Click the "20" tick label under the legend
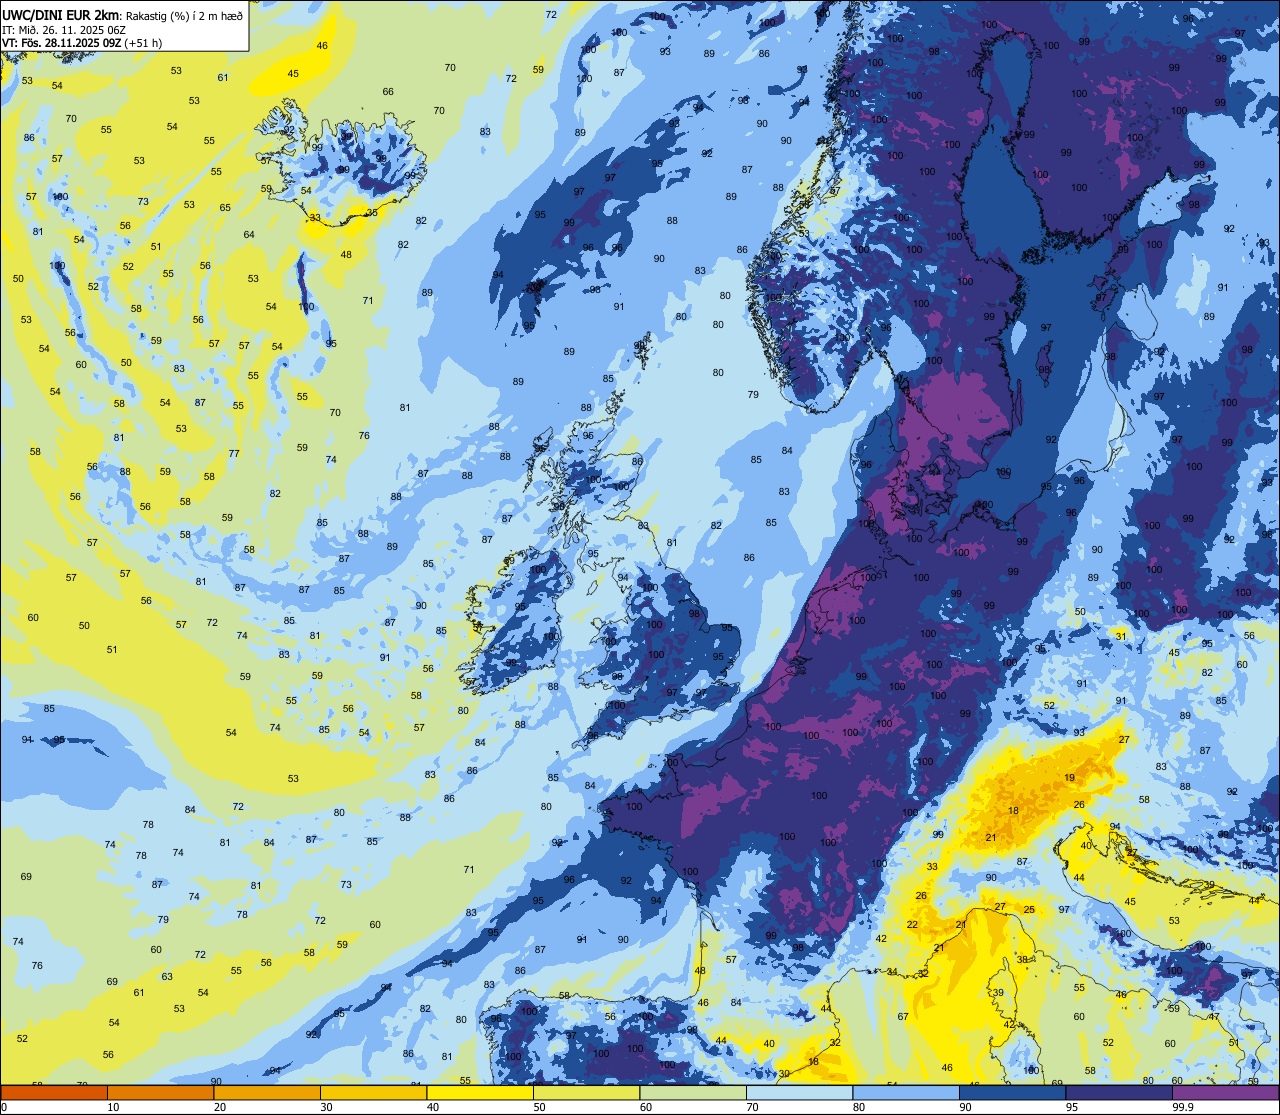The width and height of the screenshot is (1280, 1115). tap(220, 1107)
